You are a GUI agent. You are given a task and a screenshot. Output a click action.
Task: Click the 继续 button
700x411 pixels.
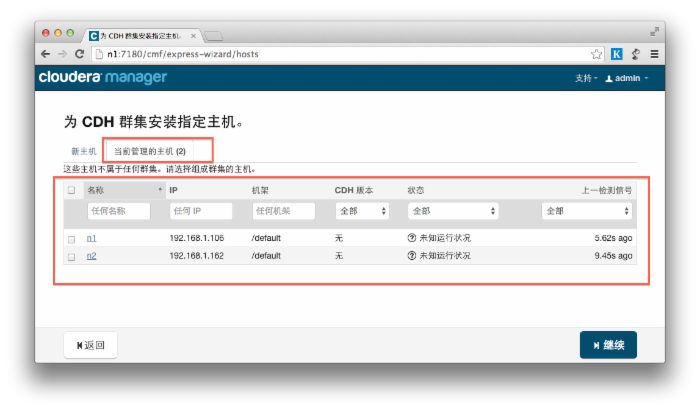click(608, 345)
